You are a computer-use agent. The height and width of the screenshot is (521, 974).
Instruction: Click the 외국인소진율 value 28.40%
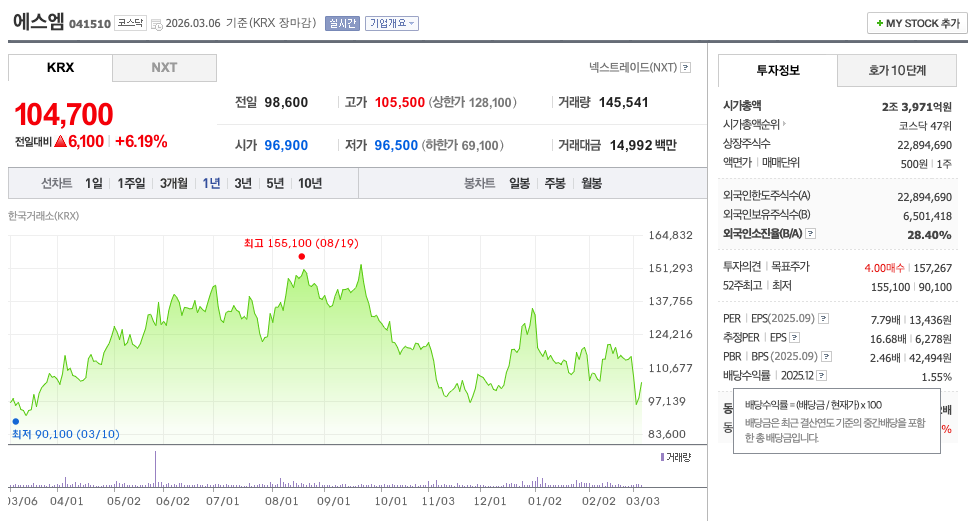[x=929, y=235]
